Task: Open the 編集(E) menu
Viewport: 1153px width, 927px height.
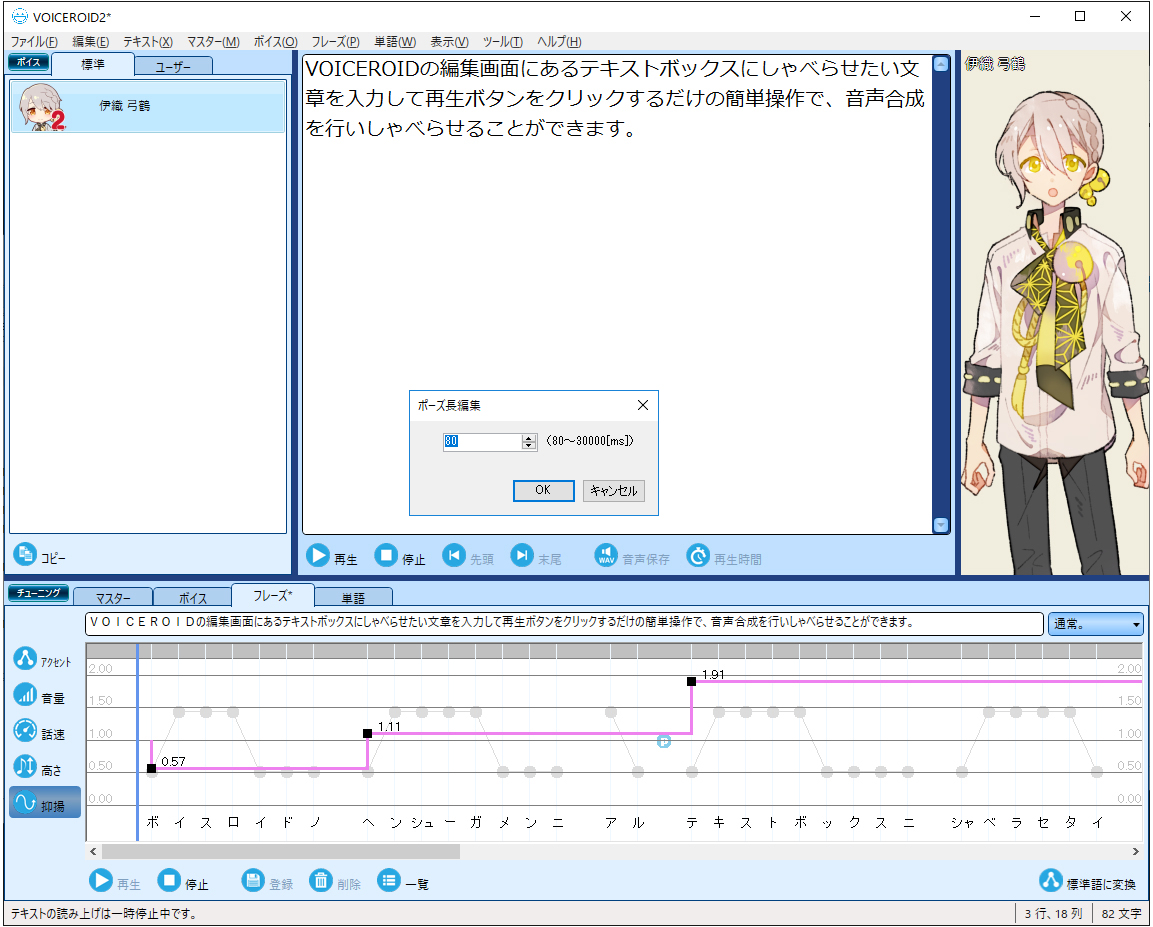Action: point(90,42)
